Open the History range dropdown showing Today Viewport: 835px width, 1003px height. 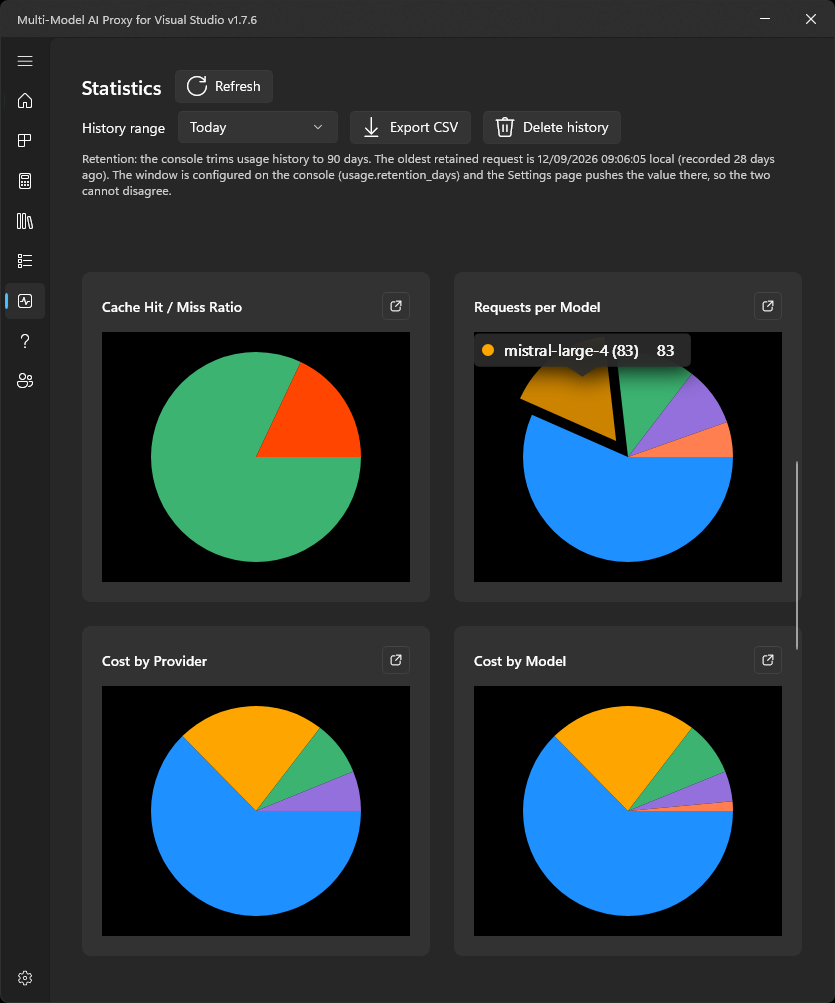(257, 127)
